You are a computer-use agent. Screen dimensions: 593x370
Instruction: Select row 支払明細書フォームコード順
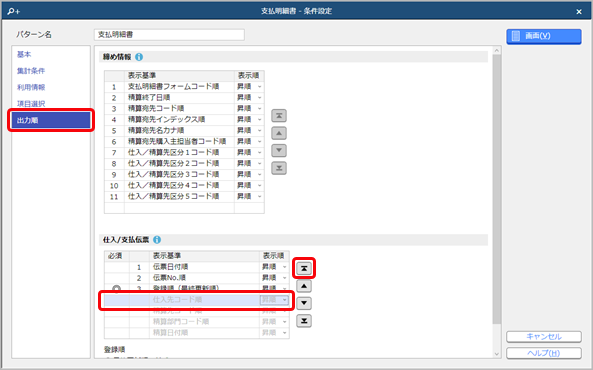(x=184, y=87)
